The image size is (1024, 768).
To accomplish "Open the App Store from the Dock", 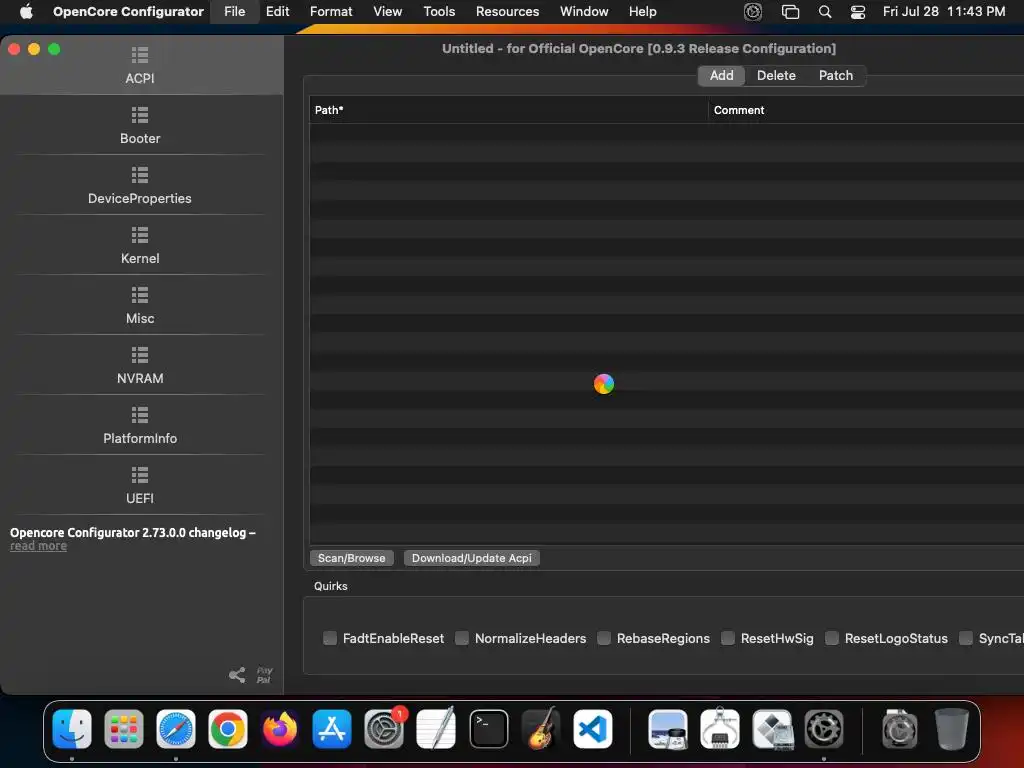I will pyautogui.click(x=332, y=729).
